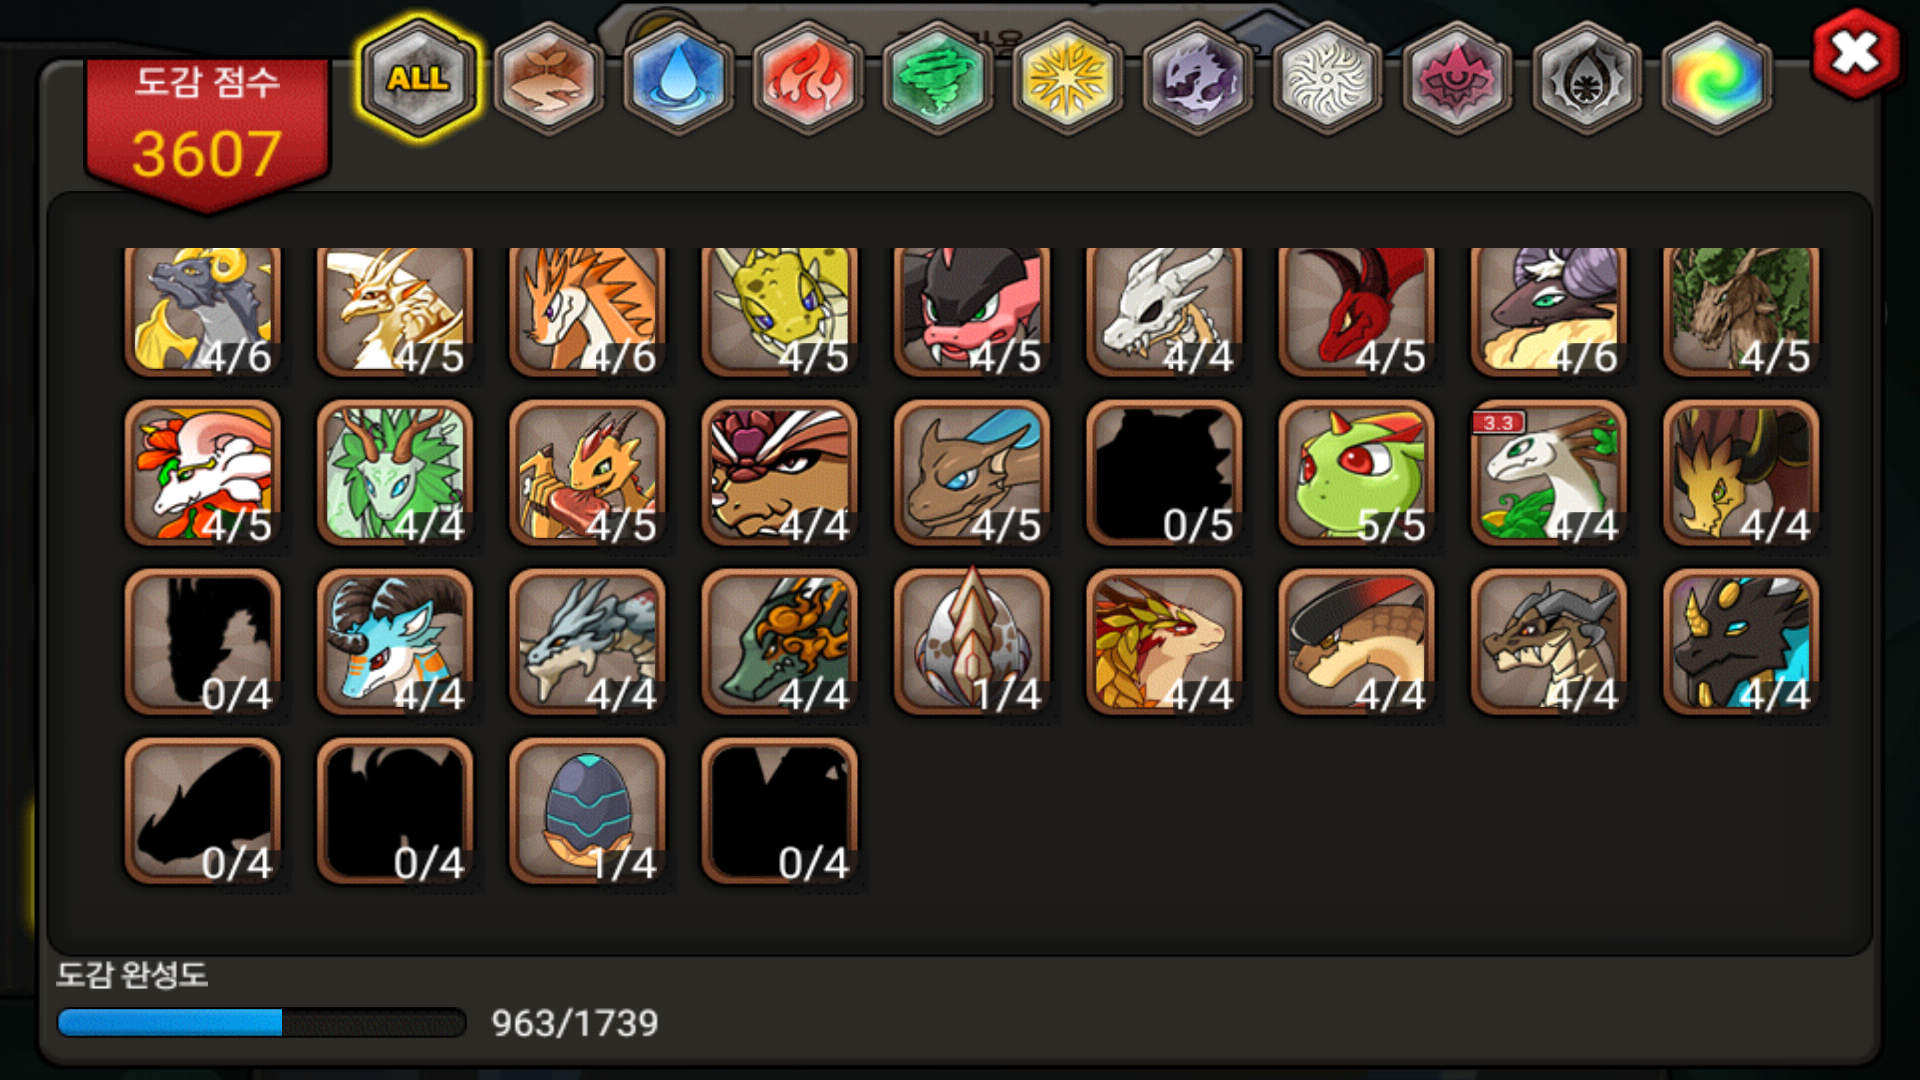This screenshot has width=1920, height=1080.
Task: Filter by the purple dark dragon element
Action: tap(1197, 78)
